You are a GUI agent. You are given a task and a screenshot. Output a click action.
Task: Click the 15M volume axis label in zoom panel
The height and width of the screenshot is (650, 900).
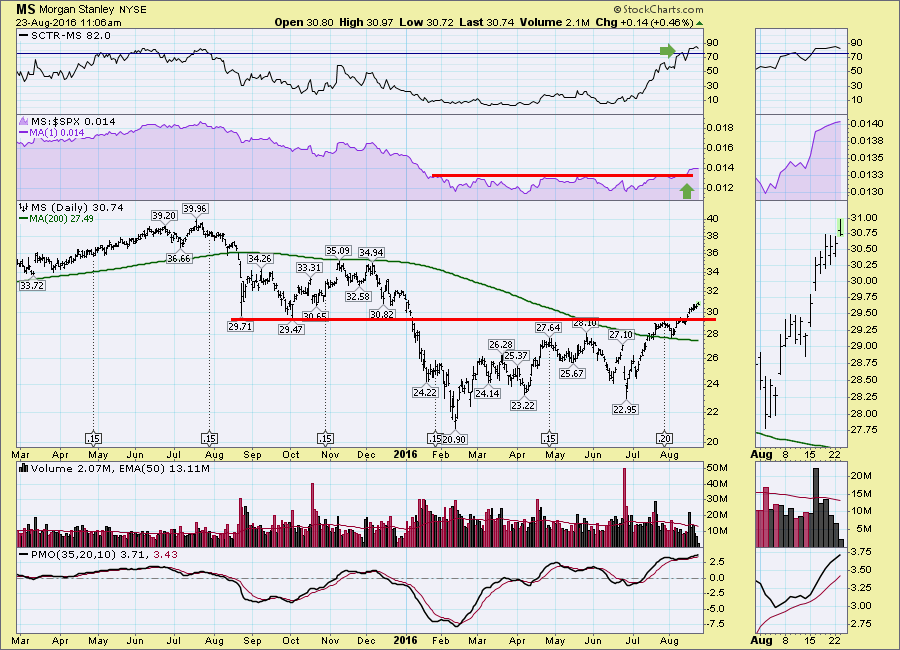click(860, 494)
